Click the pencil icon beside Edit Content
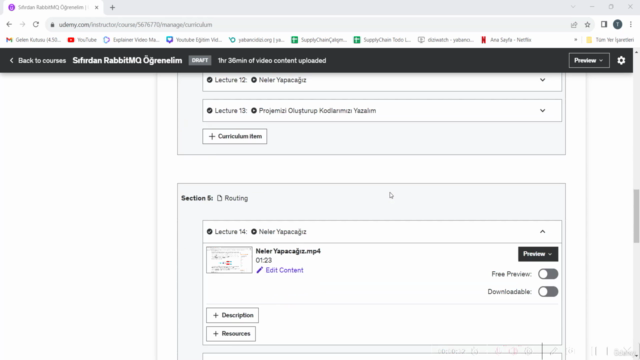Viewport: 640px width, 360px height. 260,270
